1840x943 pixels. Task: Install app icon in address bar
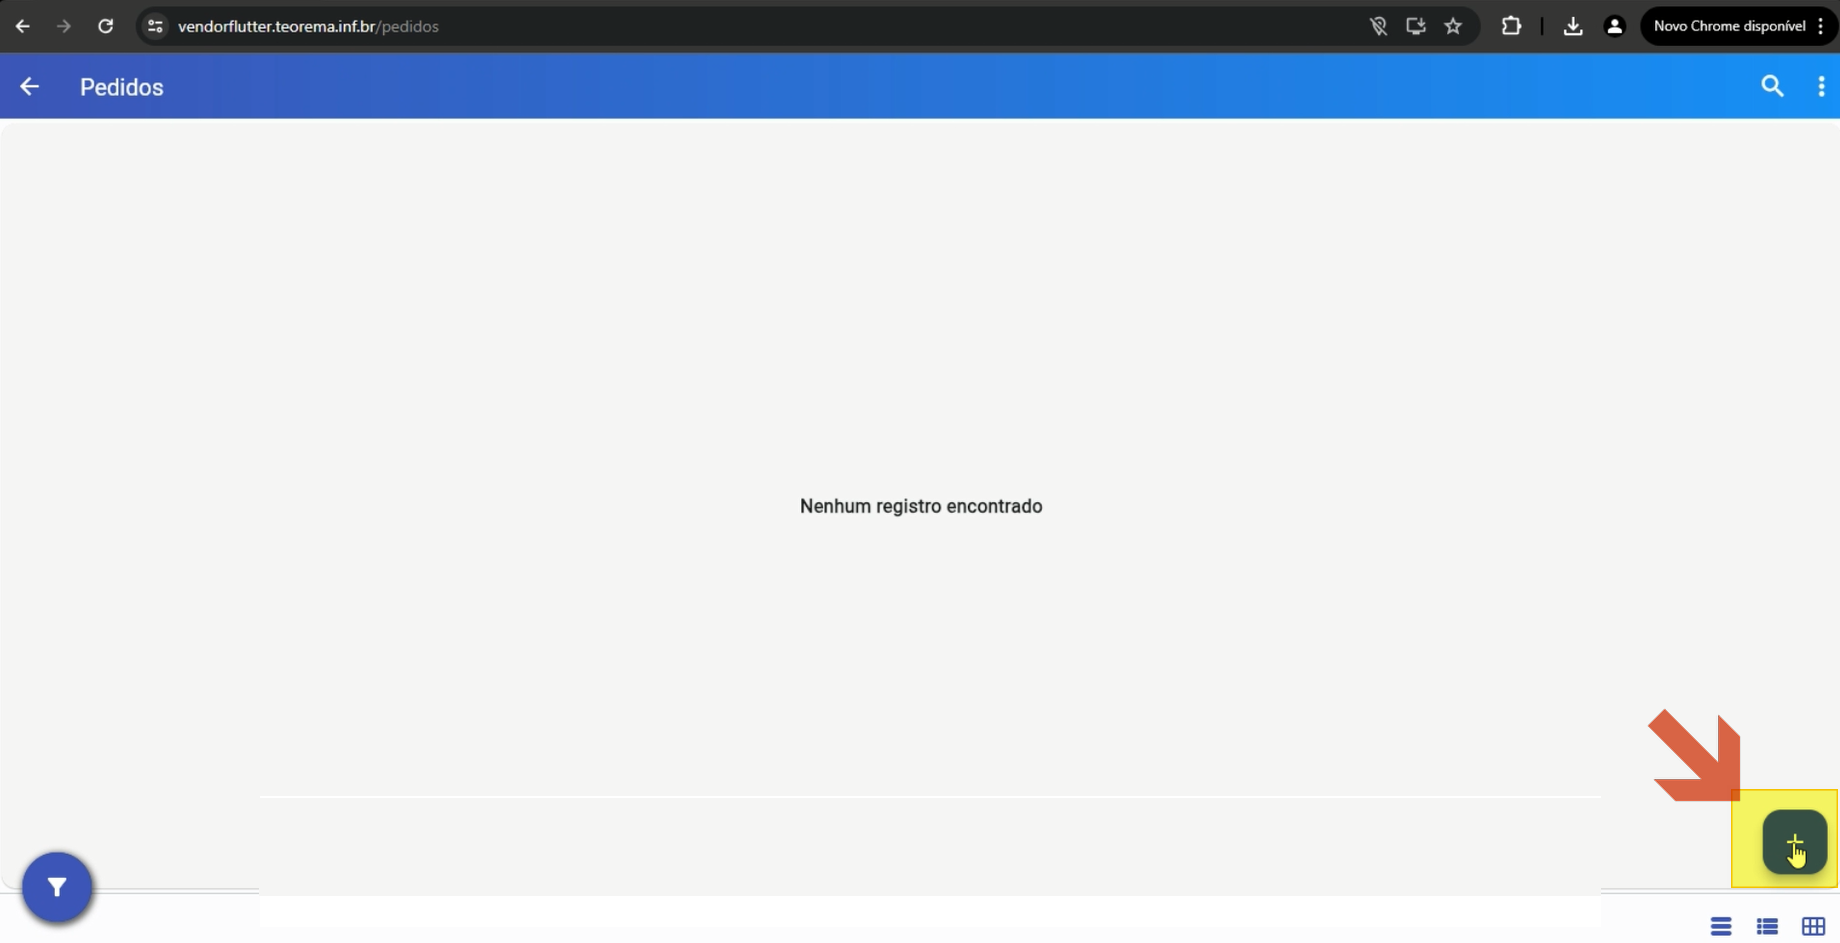point(1415,26)
